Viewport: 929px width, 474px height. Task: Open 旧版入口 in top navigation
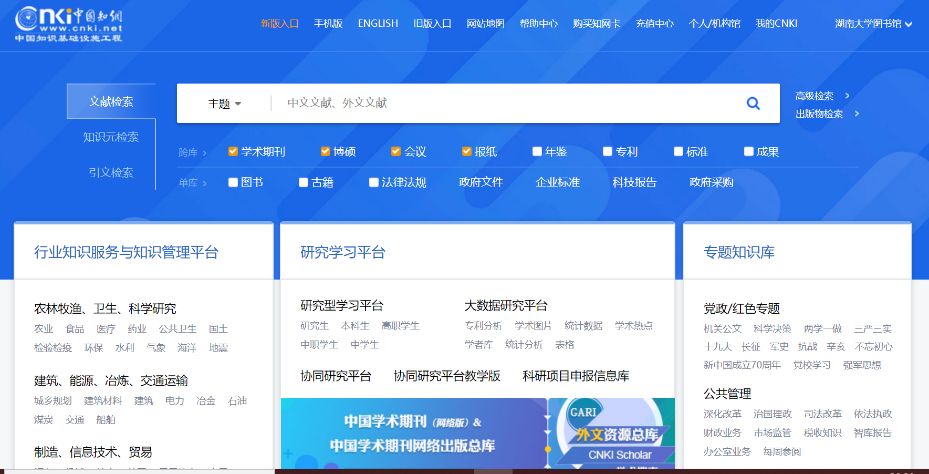[x=433, y=24]
